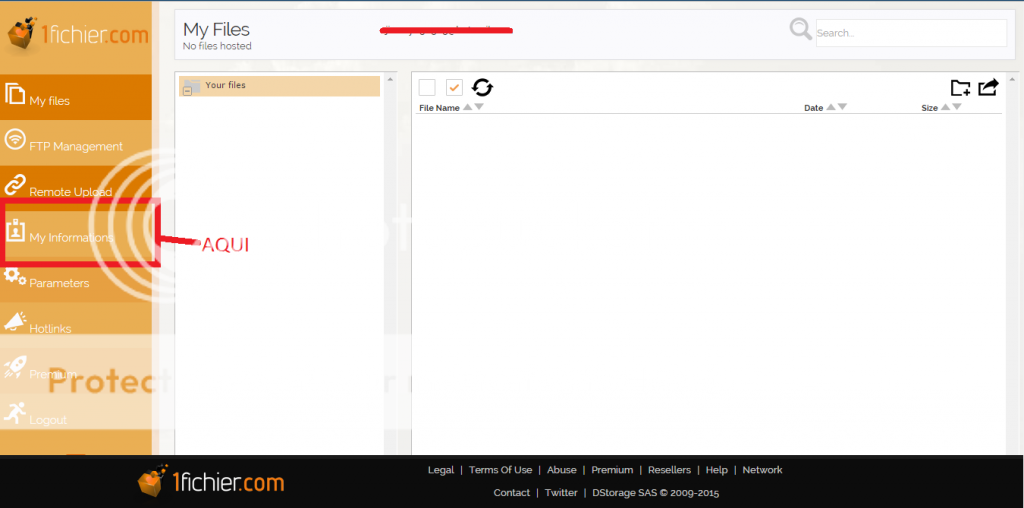The height and width of the screenshot is (508, 1024).
Task: Sort Size ascending arrow
Action: pos(944,107)
